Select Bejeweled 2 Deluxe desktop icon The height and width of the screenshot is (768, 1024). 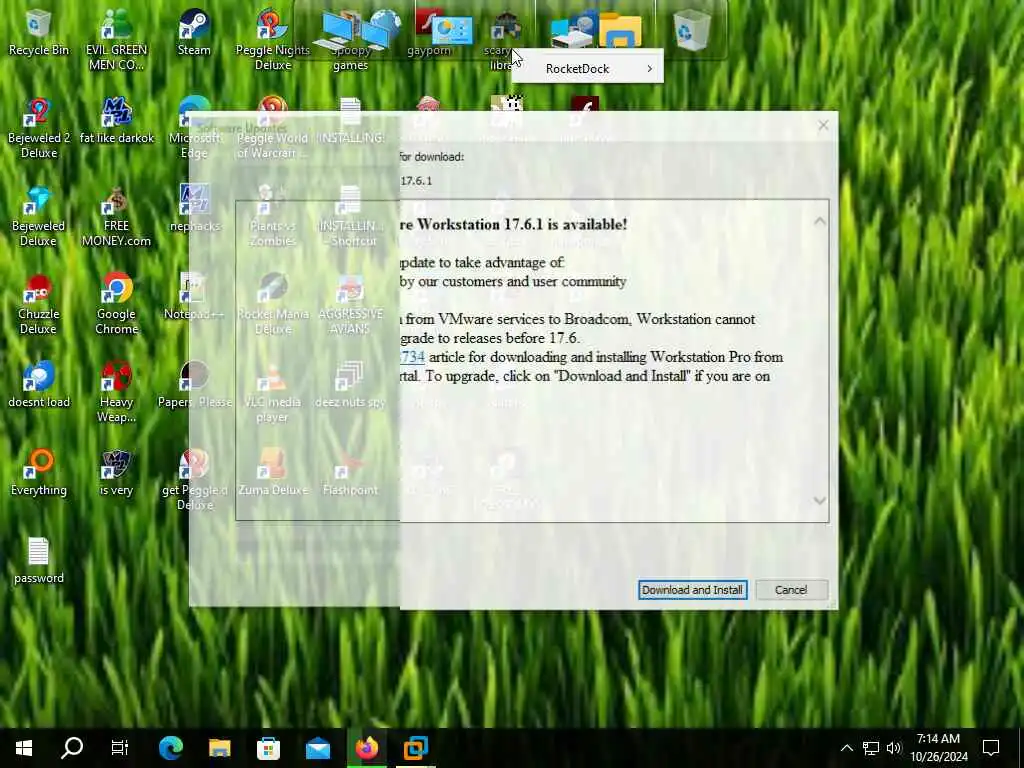pos(38,127)
